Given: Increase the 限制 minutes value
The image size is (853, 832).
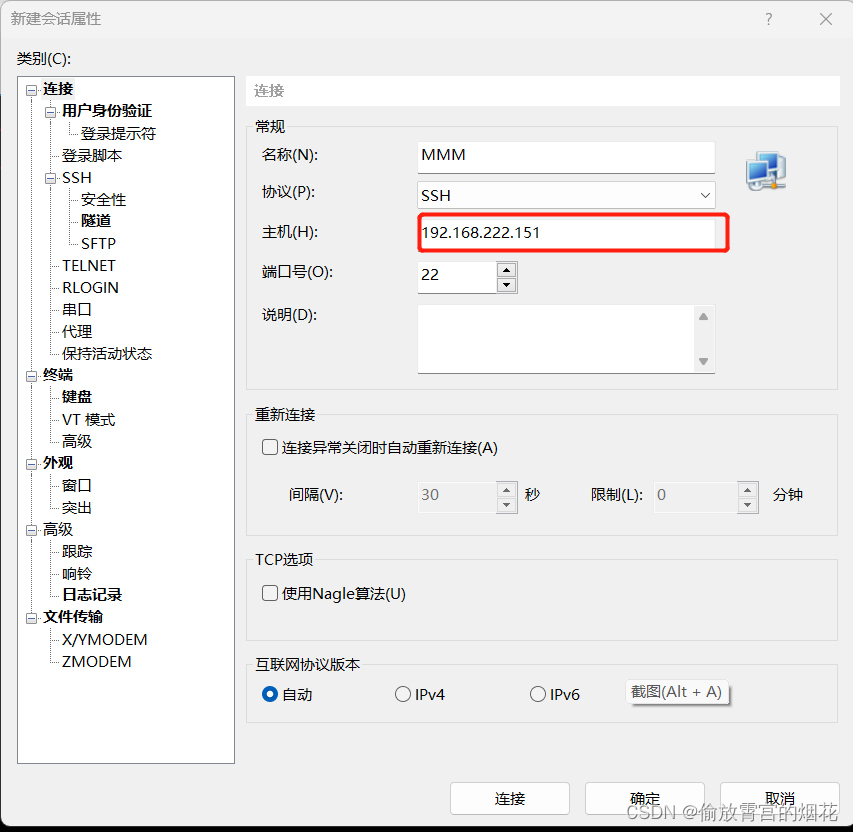Looking at the screenshot, I should [748, 490].
